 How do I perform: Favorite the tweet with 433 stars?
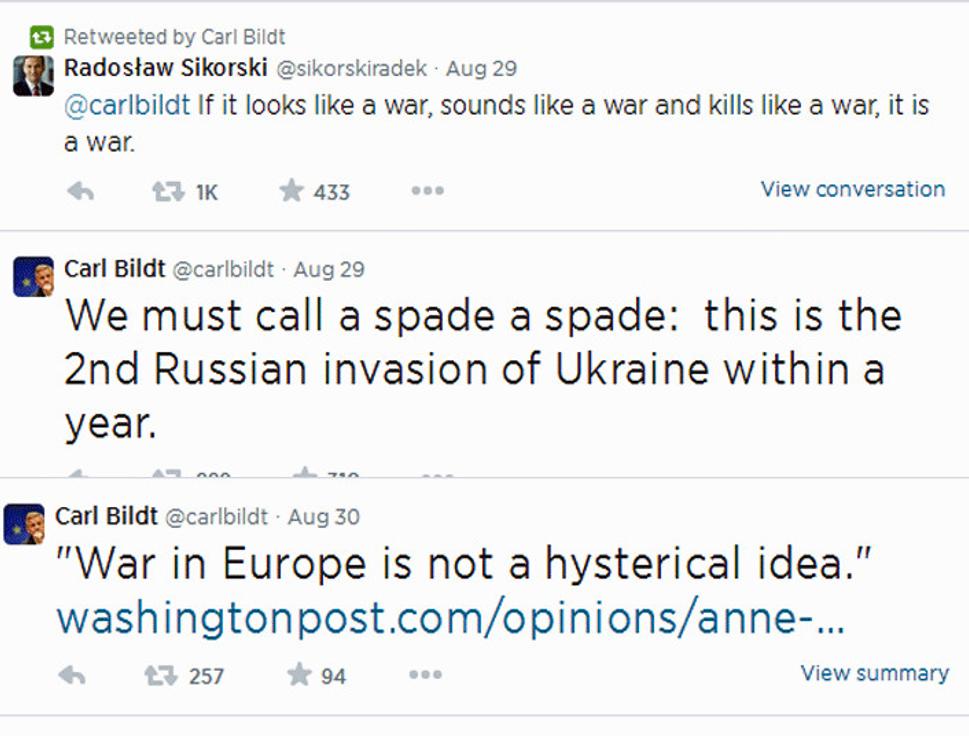tap(291, 190)
